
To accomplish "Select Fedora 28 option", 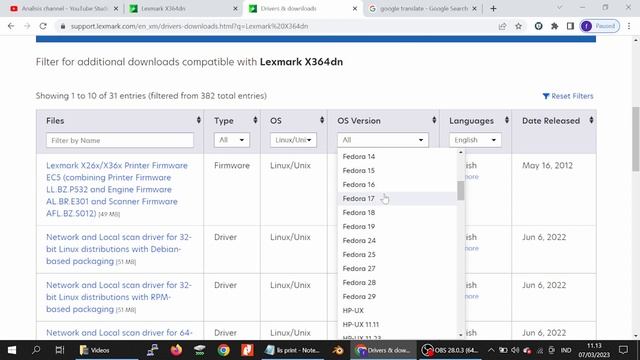I will coord(397,282).
